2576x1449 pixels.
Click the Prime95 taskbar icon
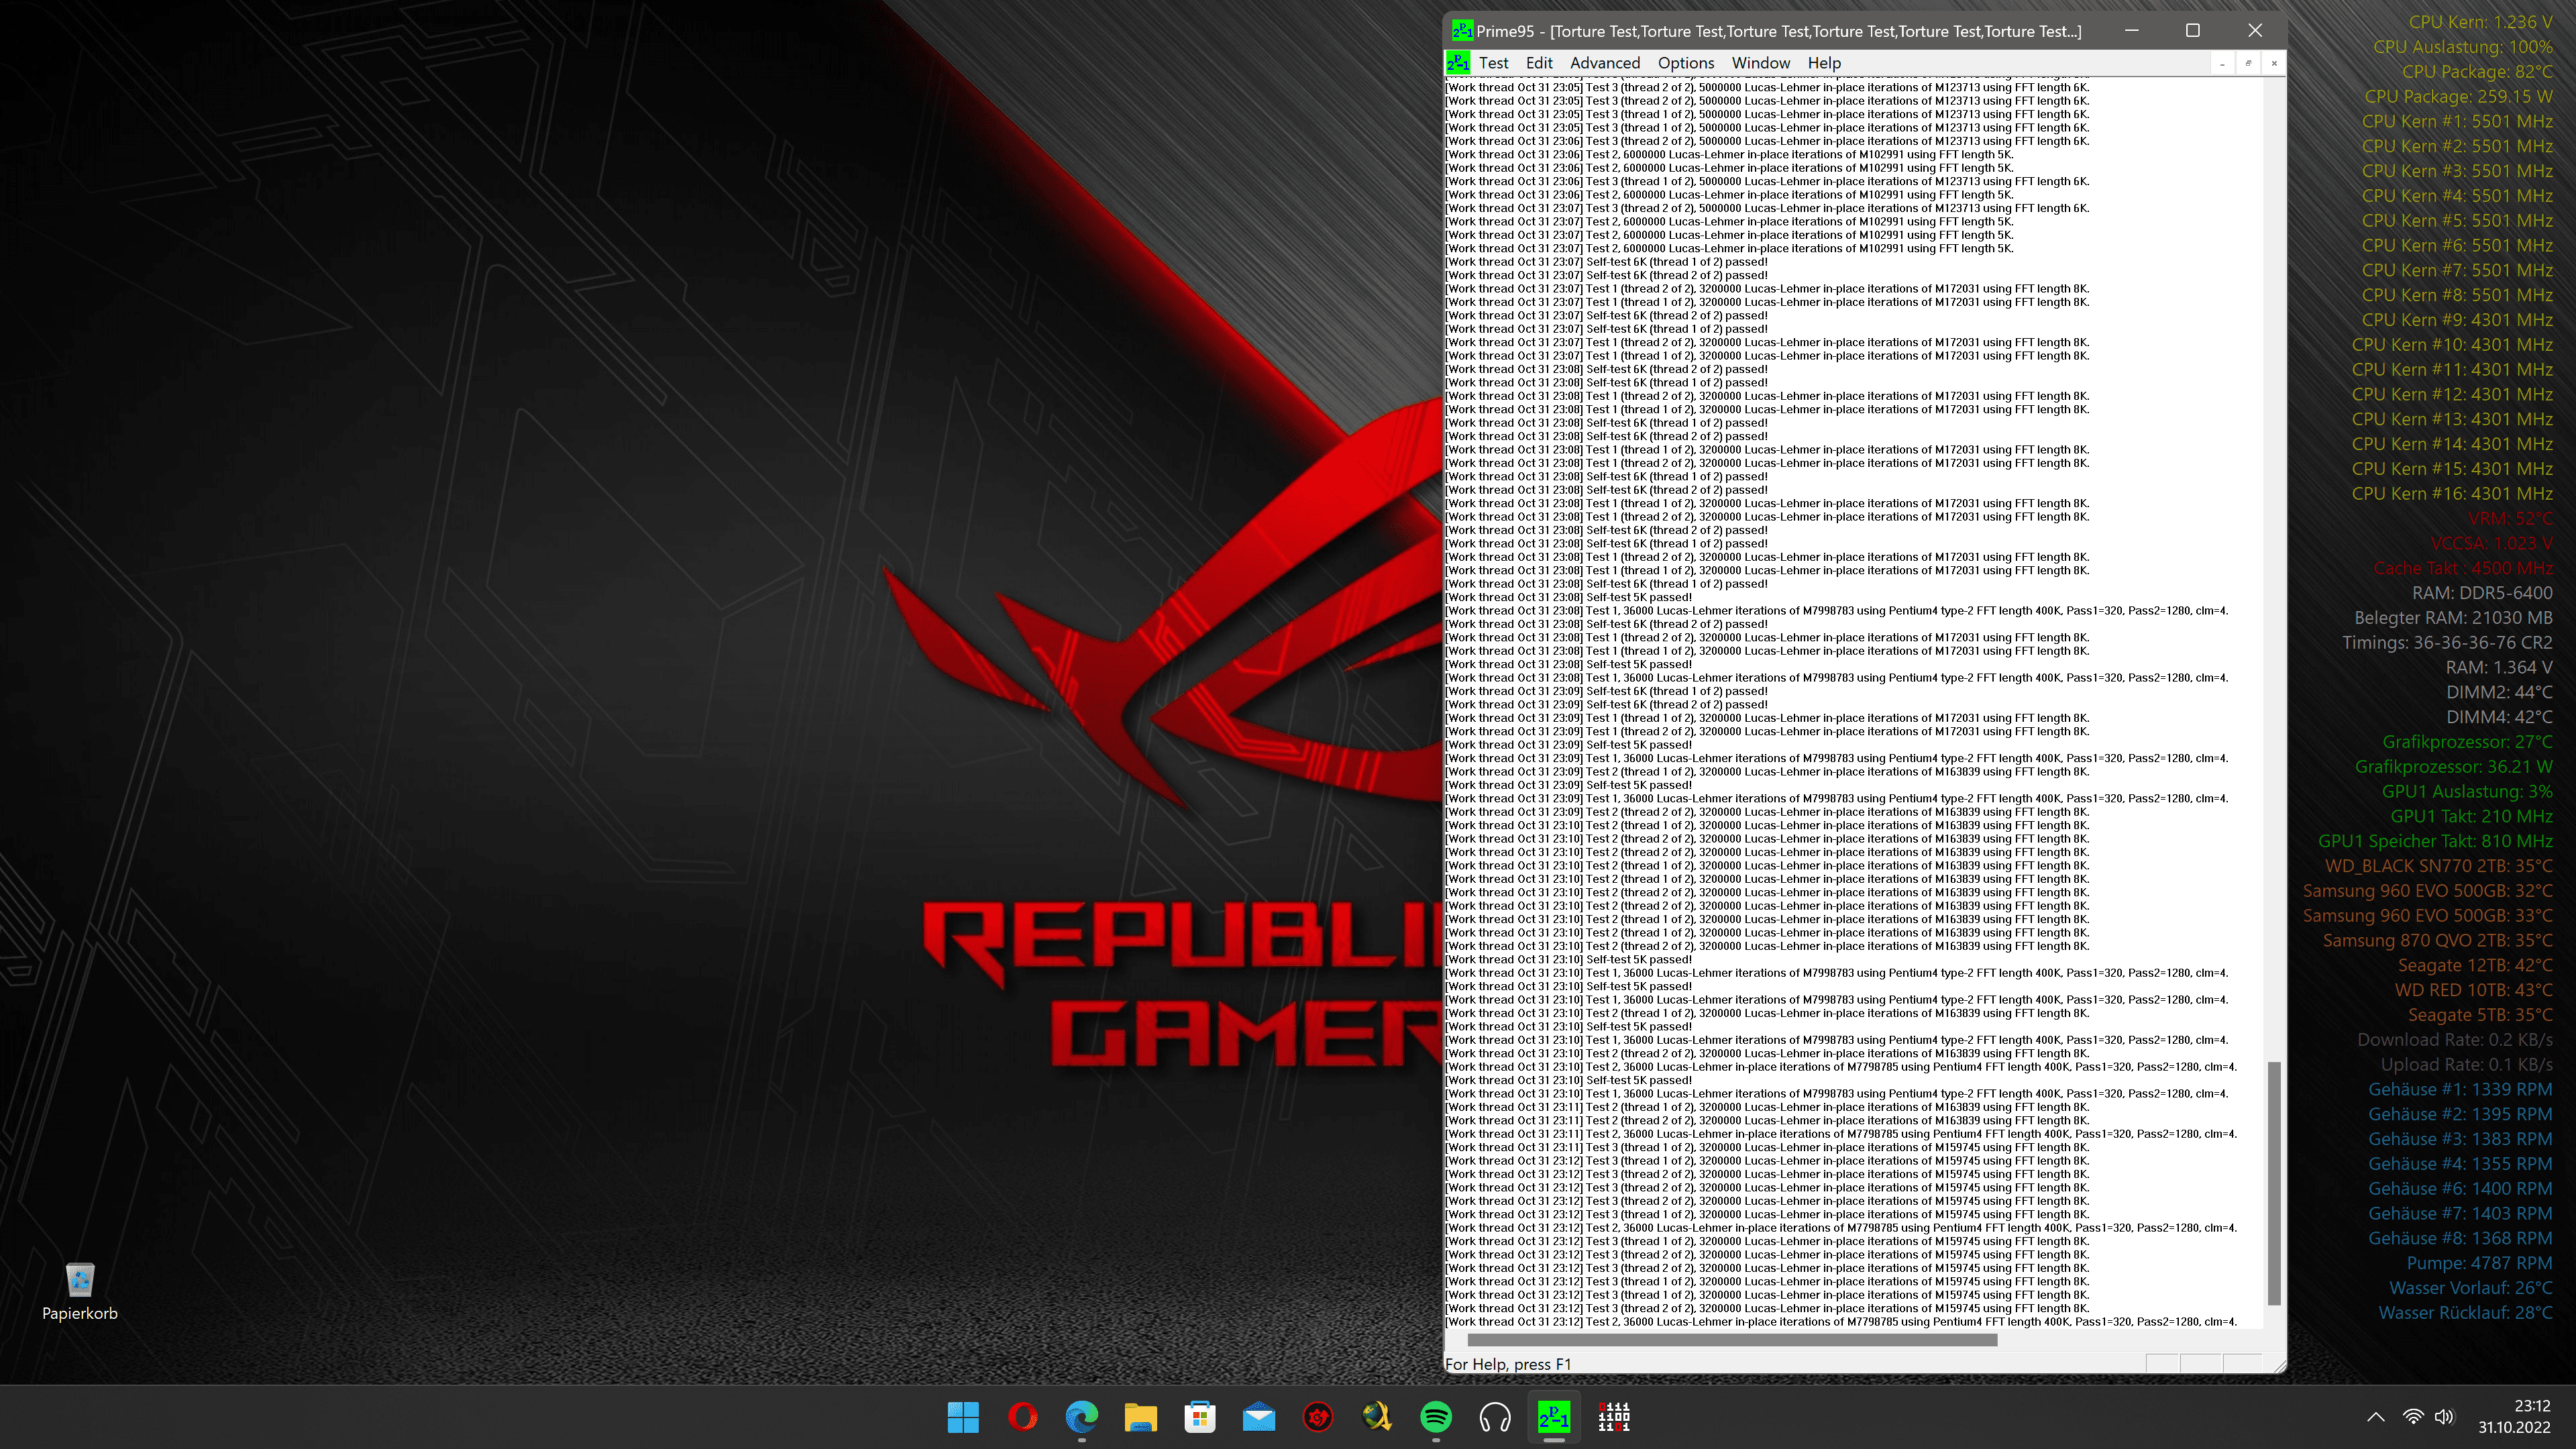(x=1554, y=1417)
